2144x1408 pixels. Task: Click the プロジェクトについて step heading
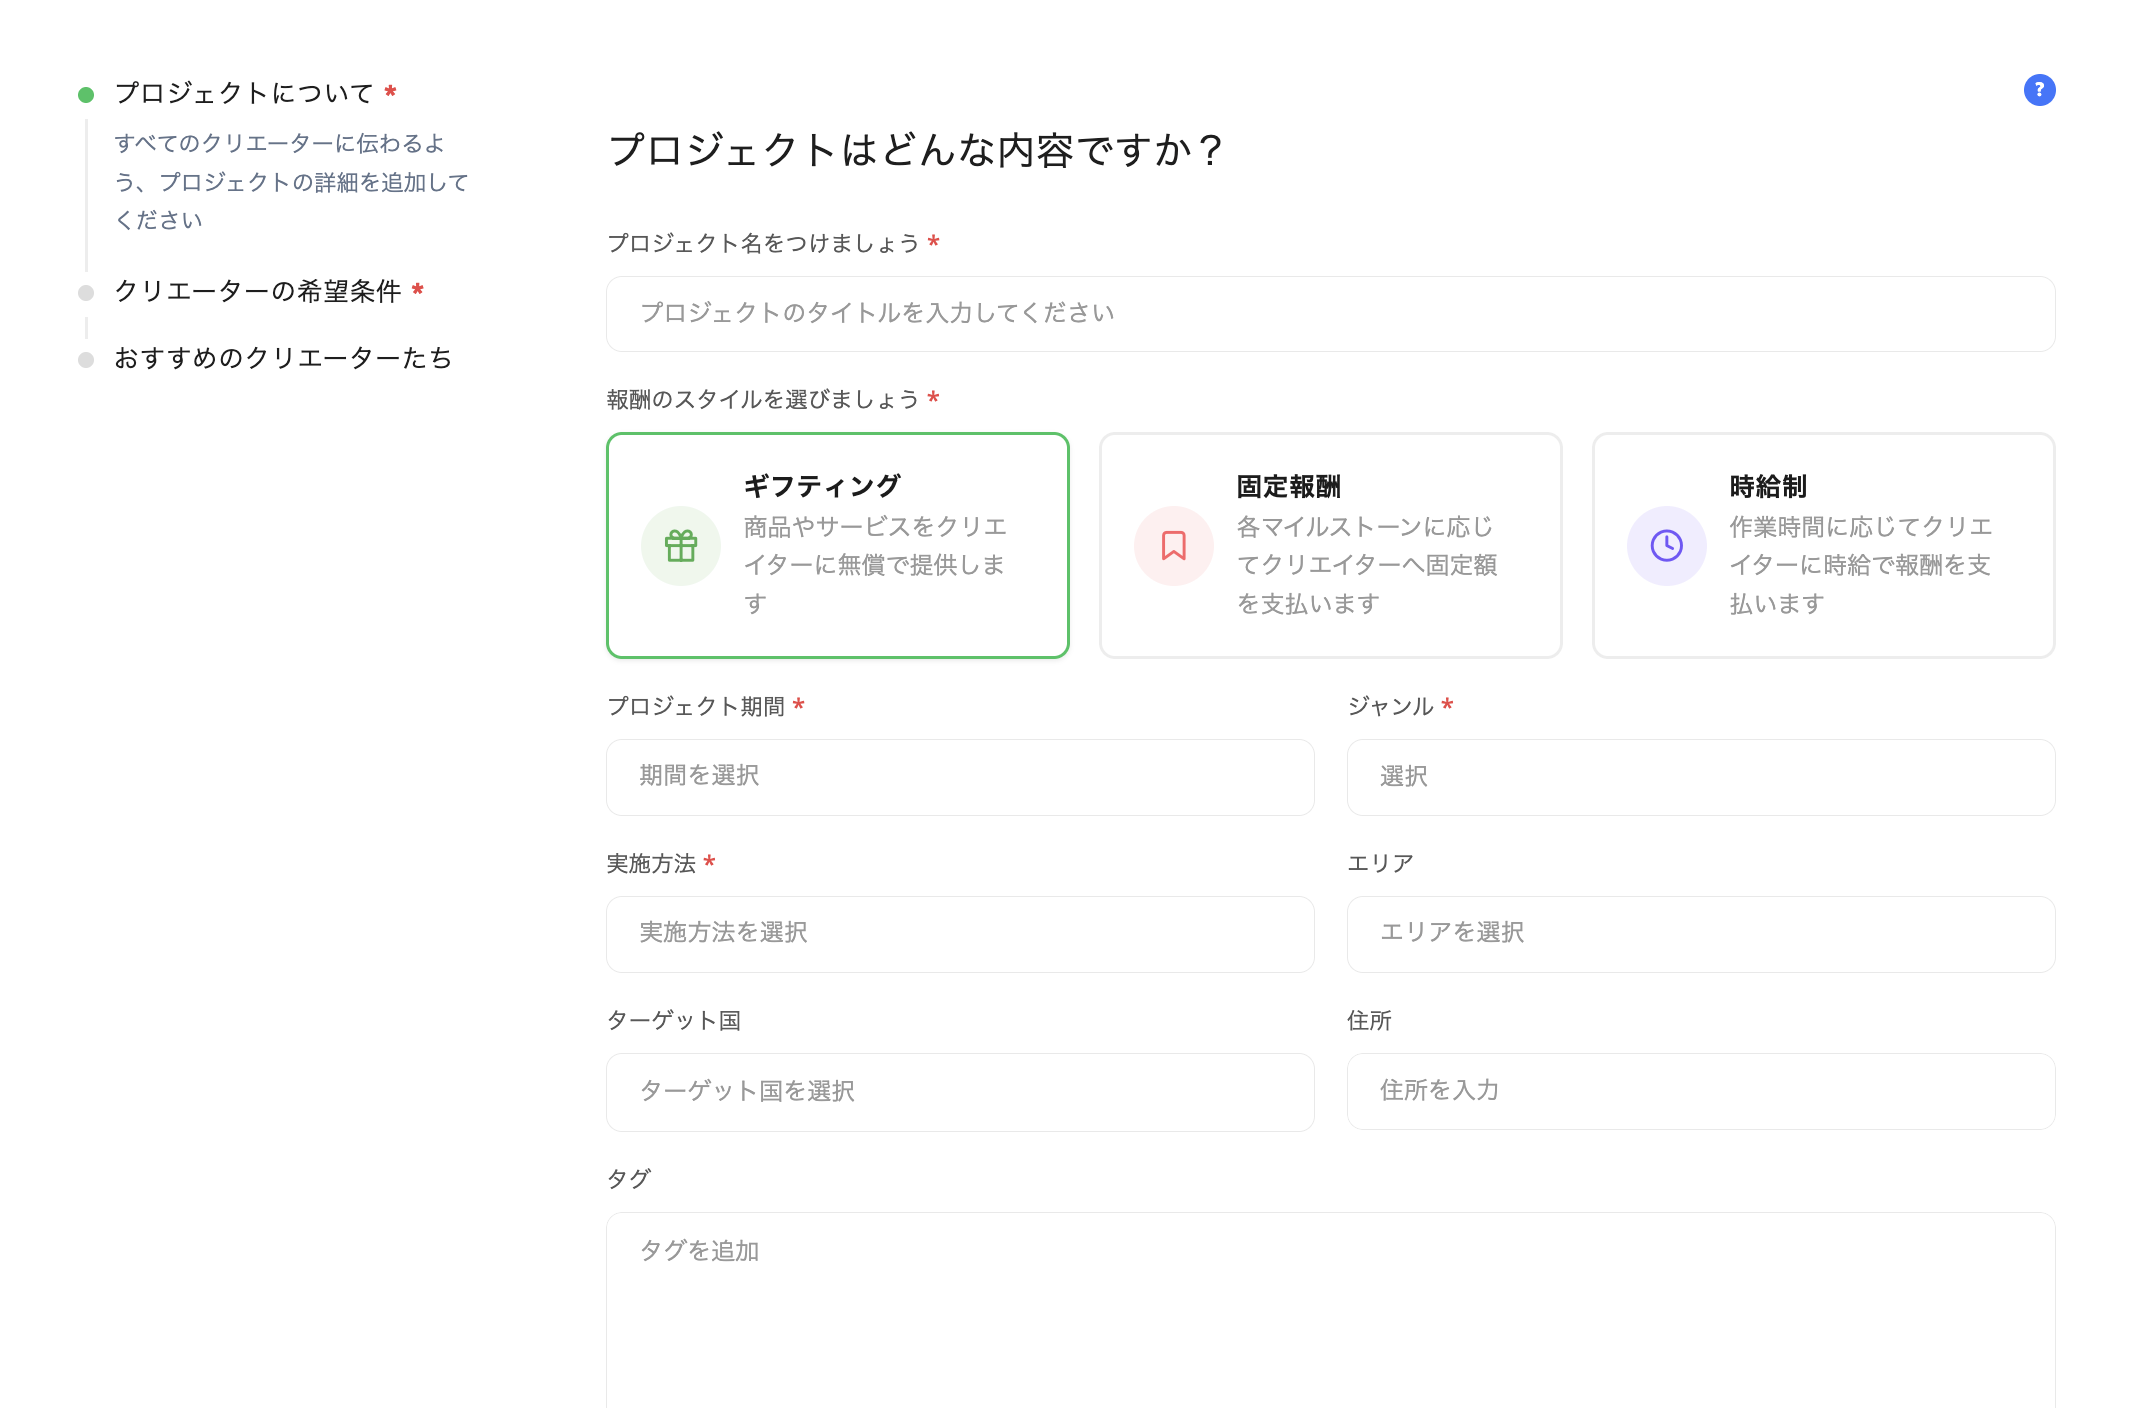pyautogui.click(x=244, y=93)
